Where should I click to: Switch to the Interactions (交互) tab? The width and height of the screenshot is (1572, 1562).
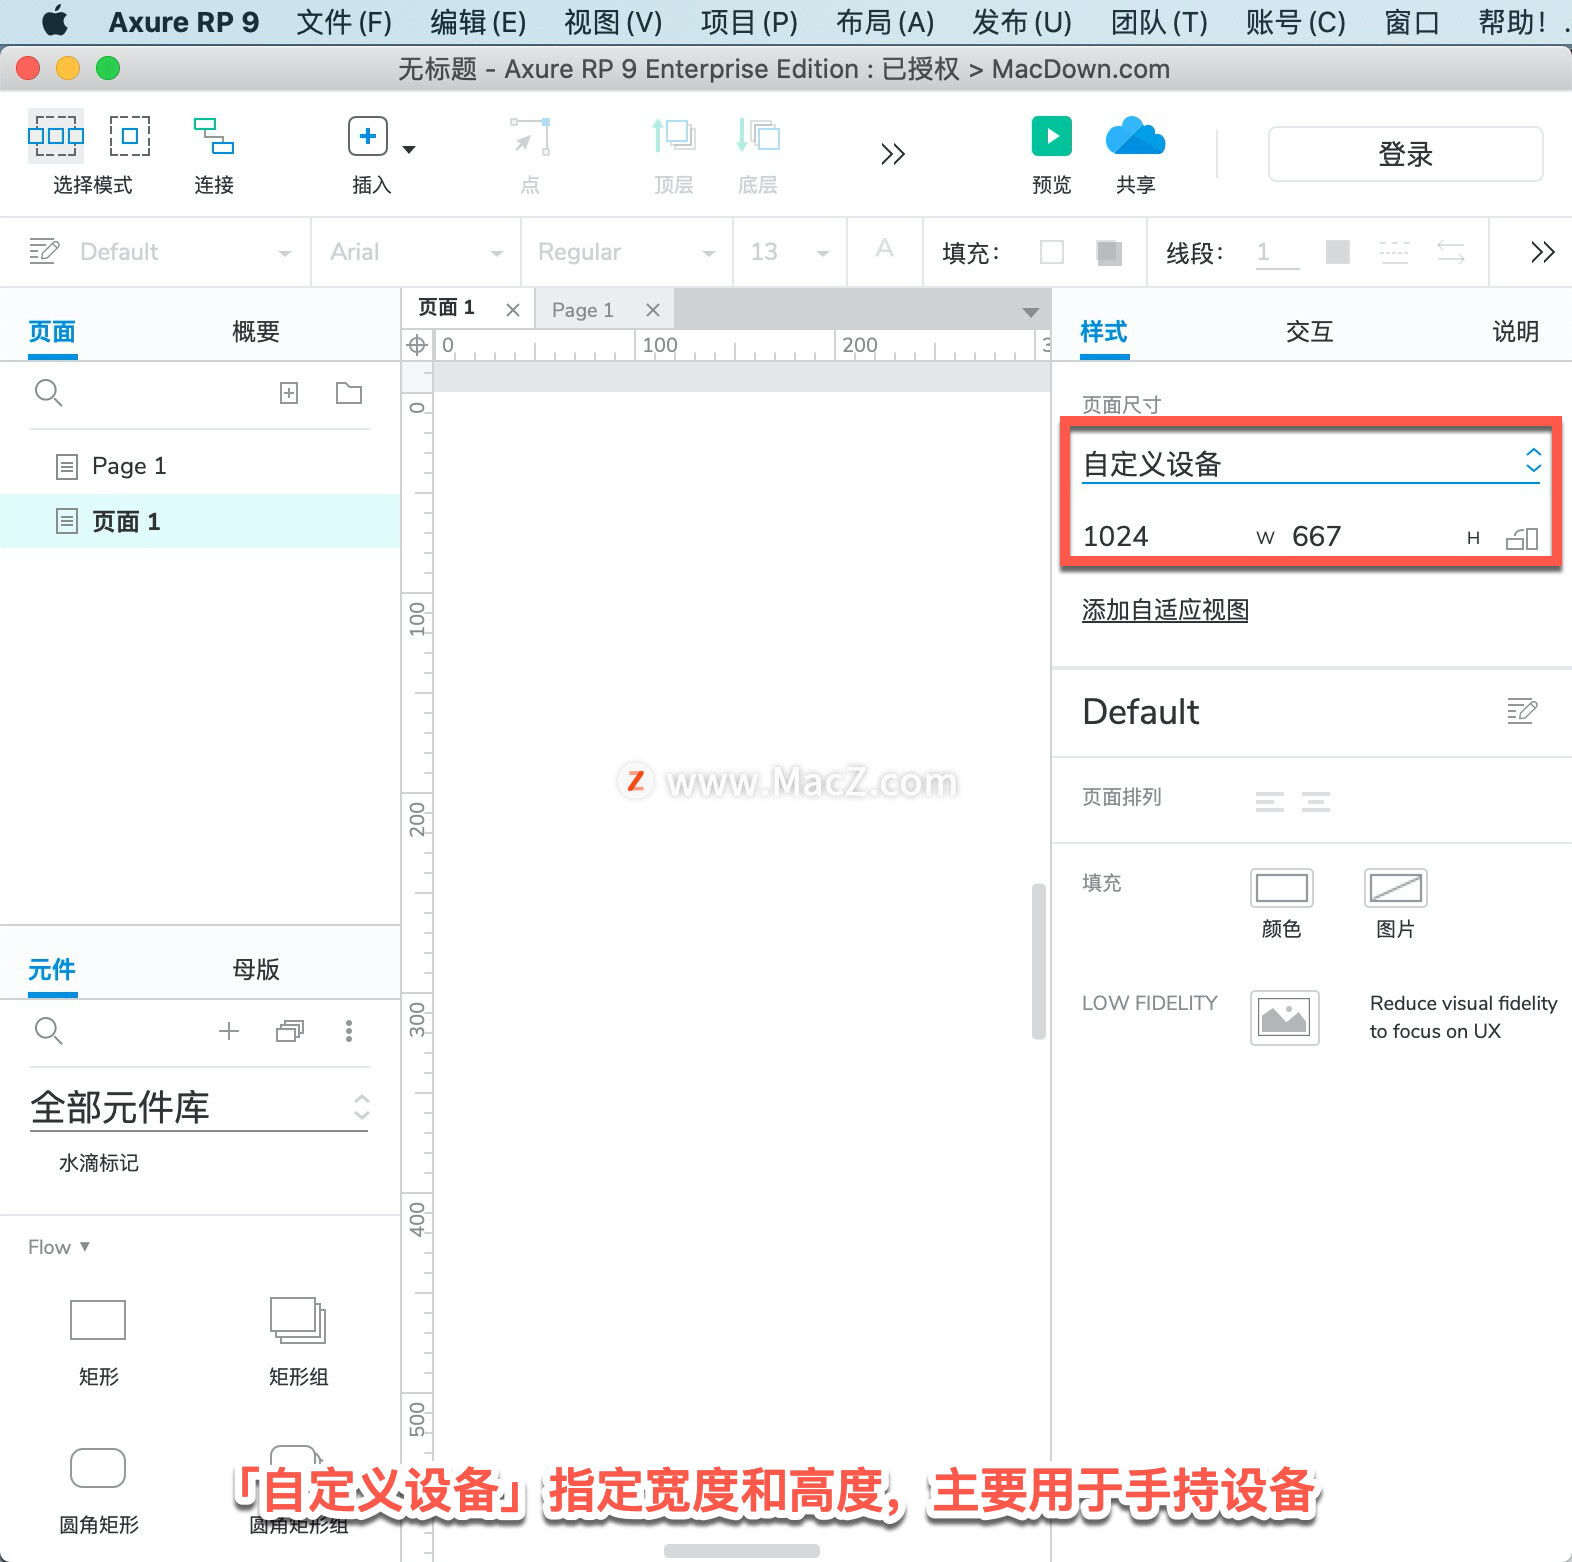(x=1310, y=331)
